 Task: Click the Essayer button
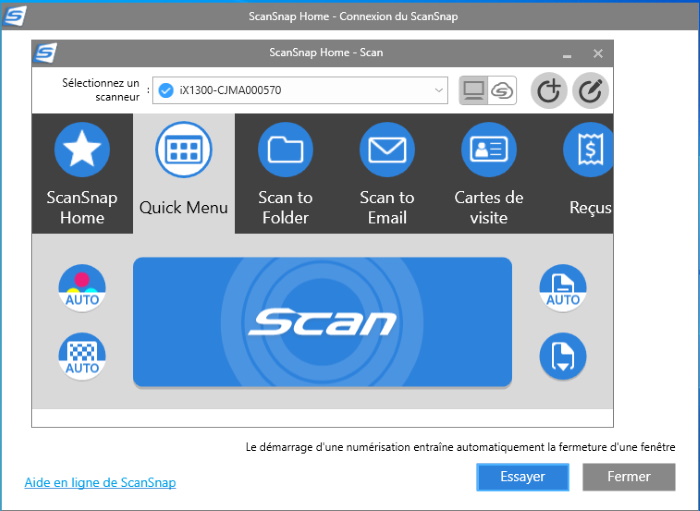(x=523, y=477)
